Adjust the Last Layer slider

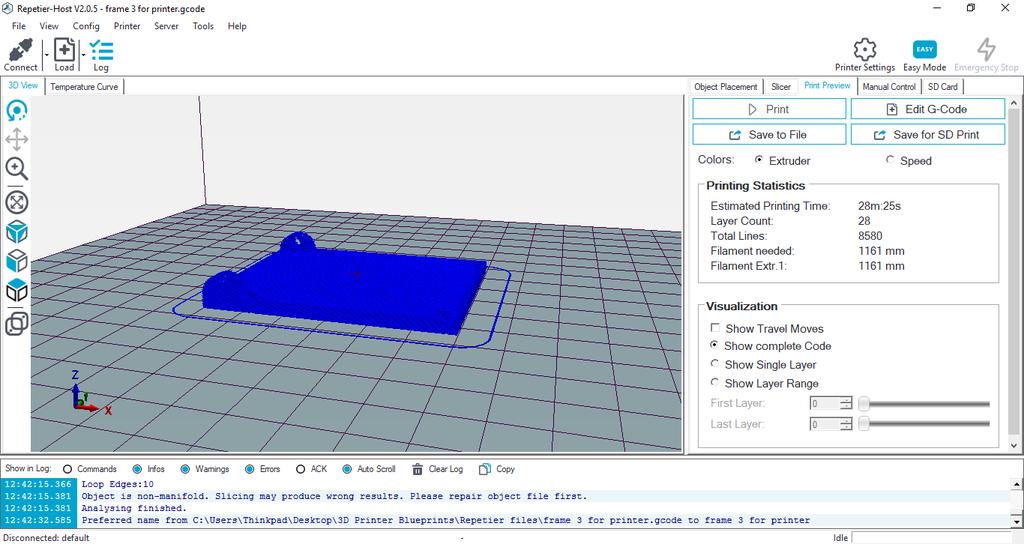[924, 424]
